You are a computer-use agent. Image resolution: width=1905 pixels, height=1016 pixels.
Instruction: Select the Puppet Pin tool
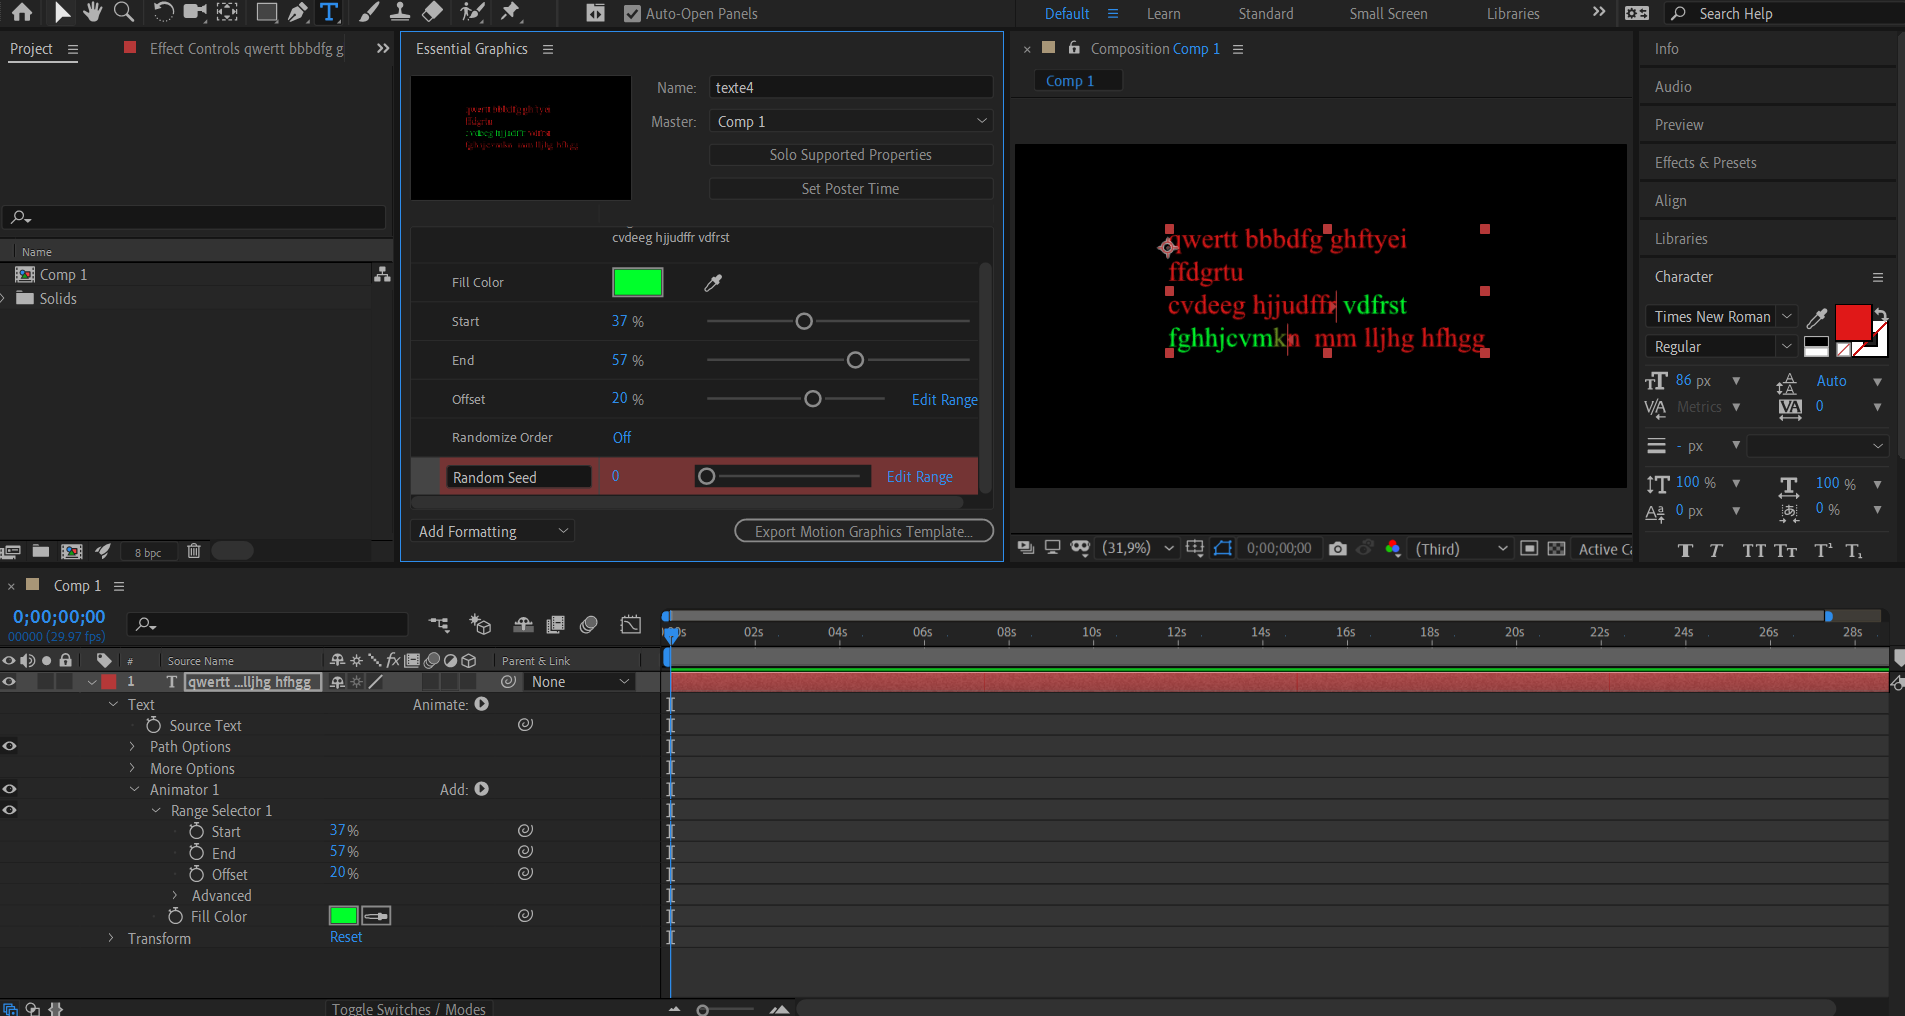point(511,12)
